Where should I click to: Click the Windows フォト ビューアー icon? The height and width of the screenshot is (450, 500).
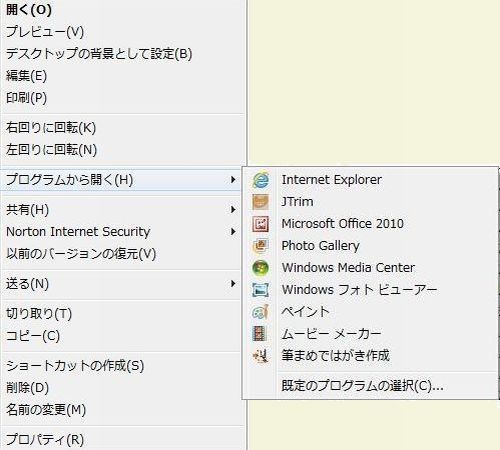260,290
